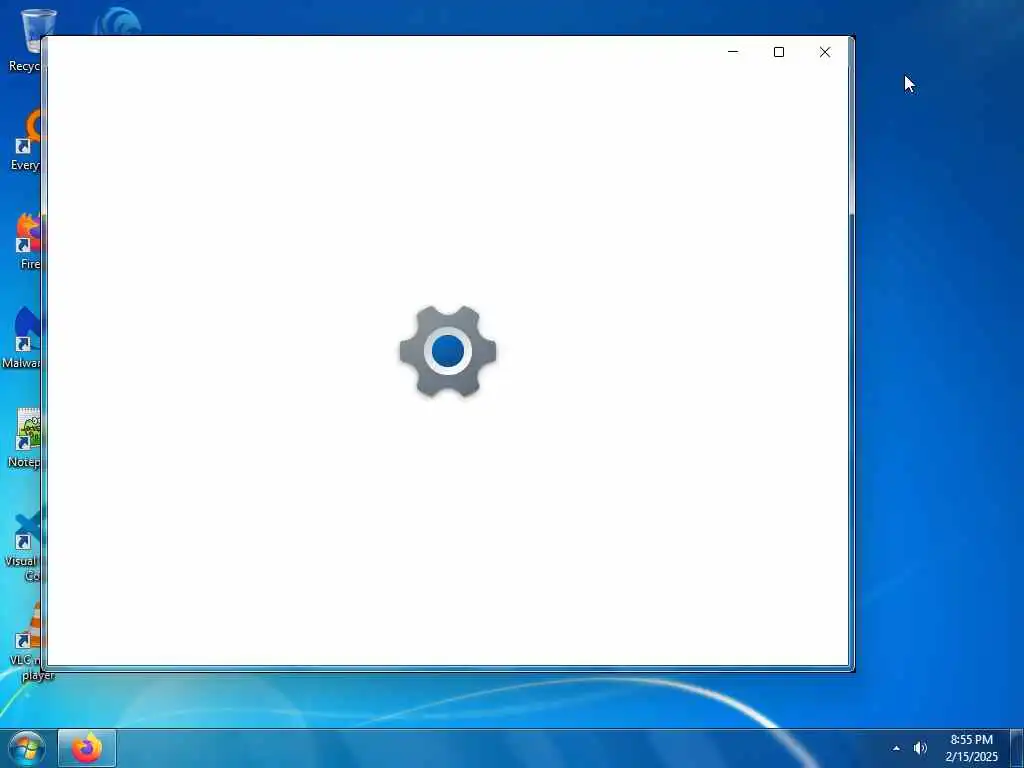Open the Start menu orb
The height and width of the screenshot is (768, 1024).
[x=27, y=748]
